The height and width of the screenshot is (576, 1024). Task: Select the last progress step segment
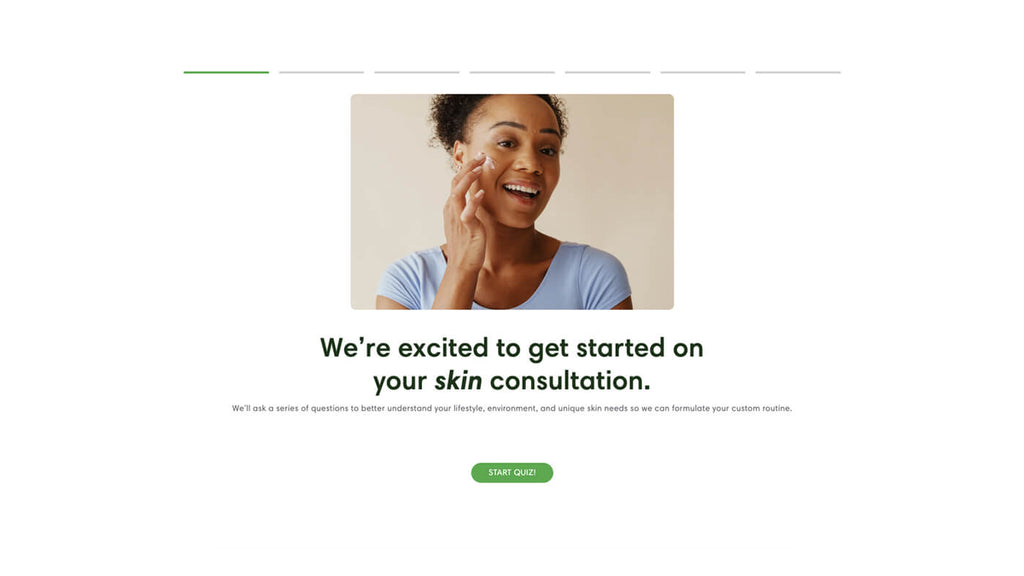[798, 72]
